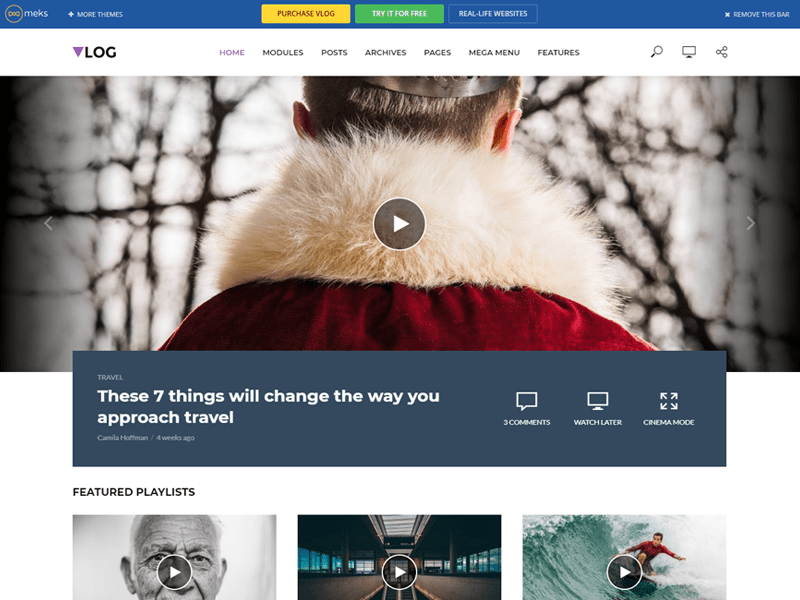
Task: Select the Featured Playlists heading
Action: [x=134, y=492]
